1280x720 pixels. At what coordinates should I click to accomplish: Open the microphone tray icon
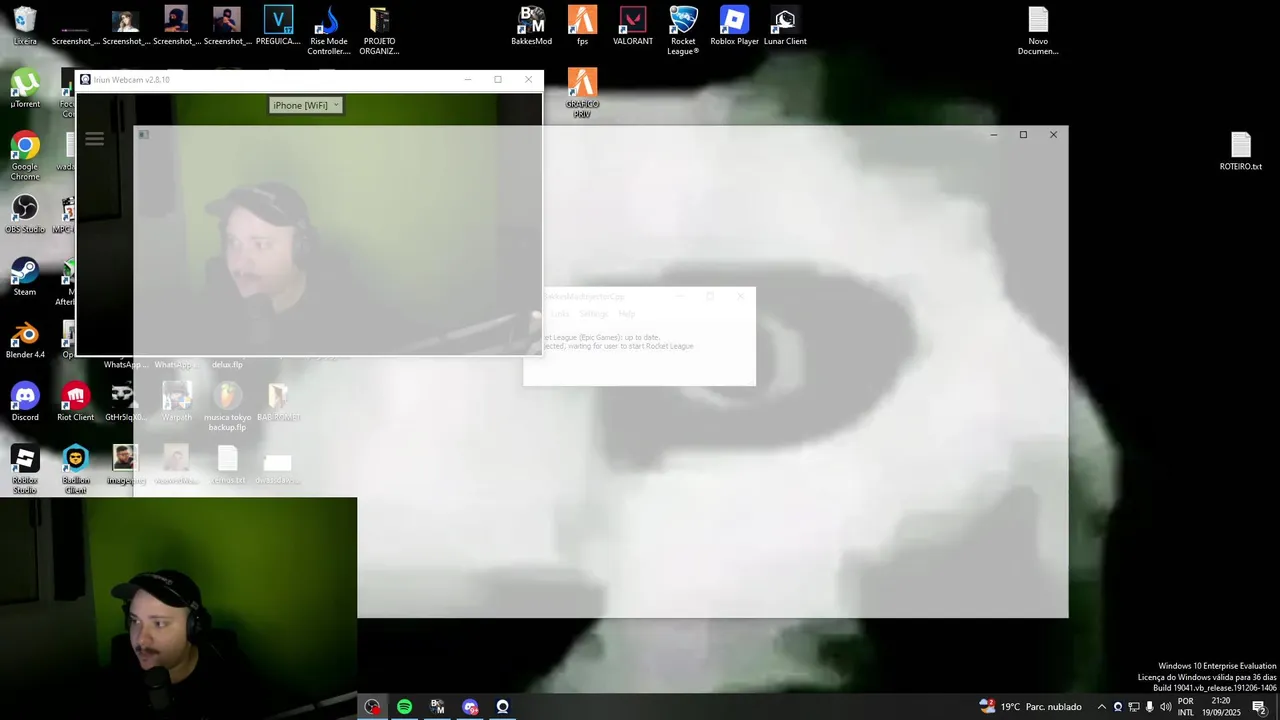click(x=1149, y=707)
